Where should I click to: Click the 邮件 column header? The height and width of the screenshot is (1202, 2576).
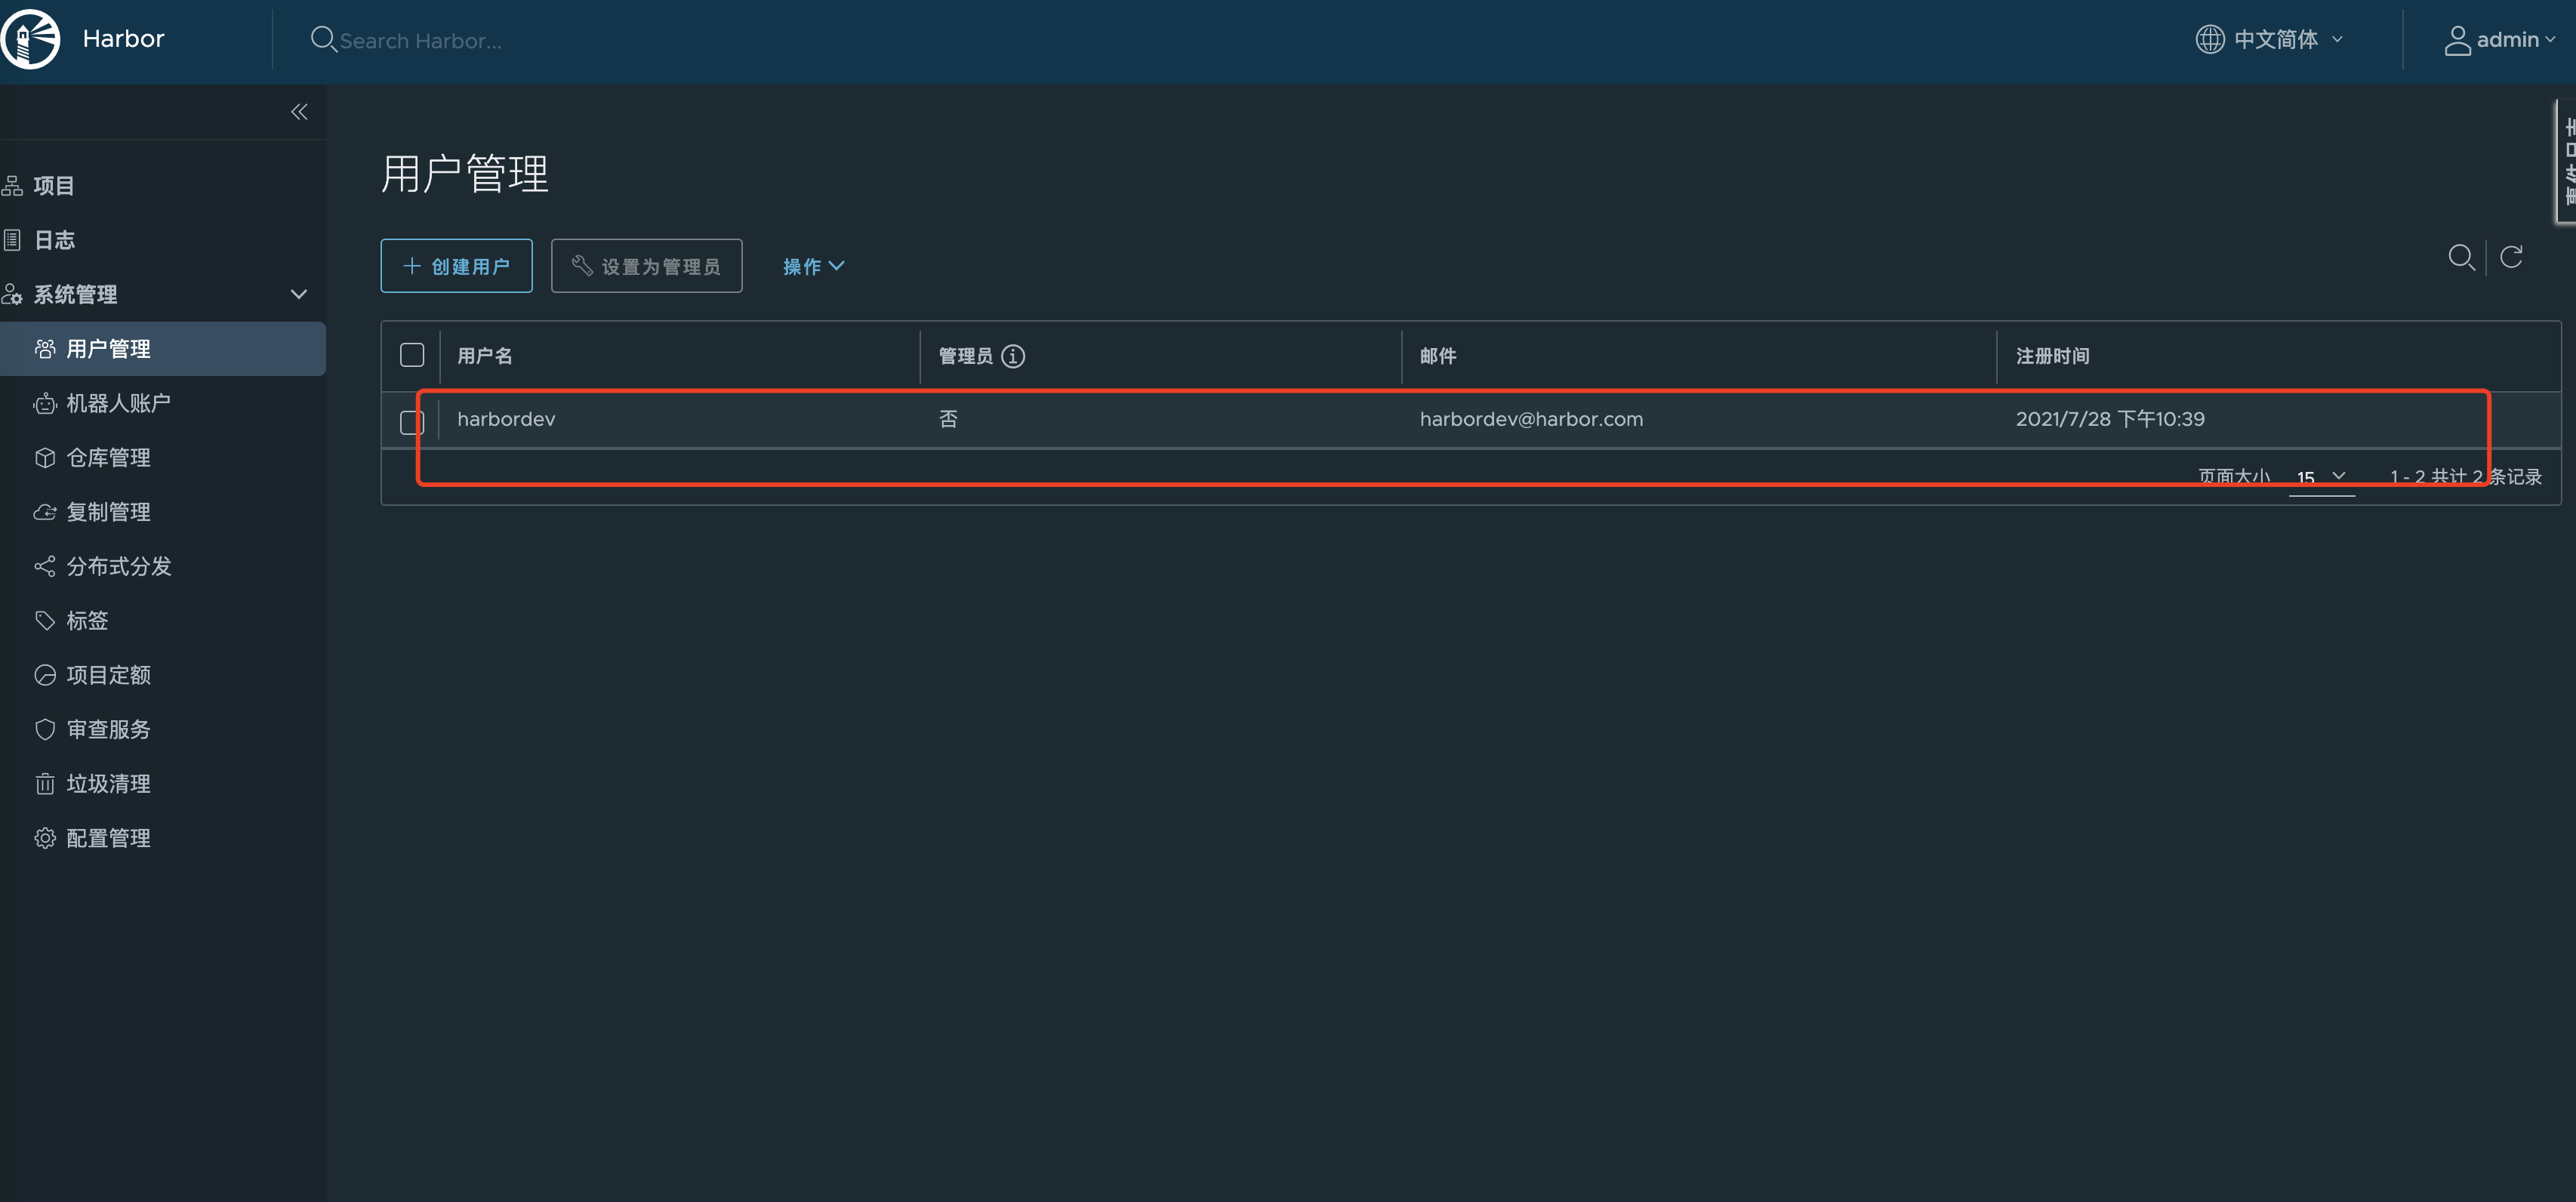[x=1438, y=356]
